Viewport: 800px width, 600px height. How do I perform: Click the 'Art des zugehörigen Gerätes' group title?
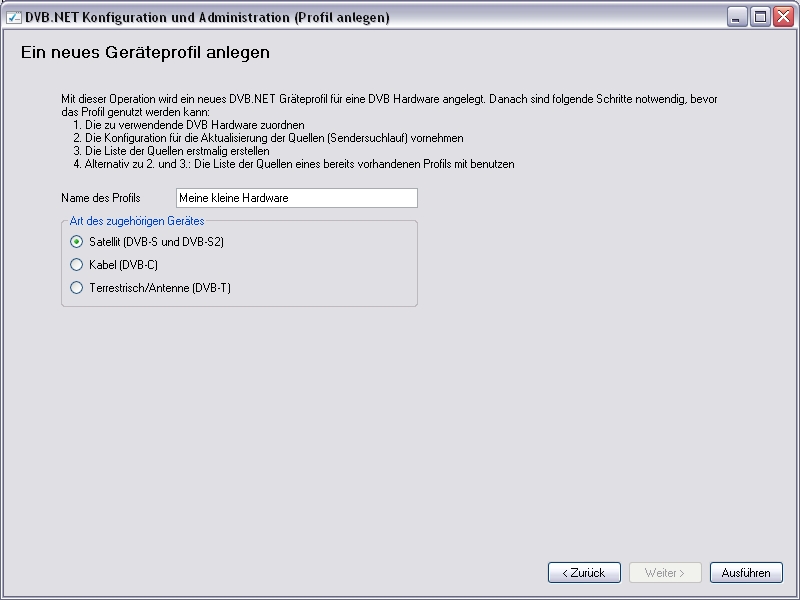pyautogui.click(x=137, y=221)
